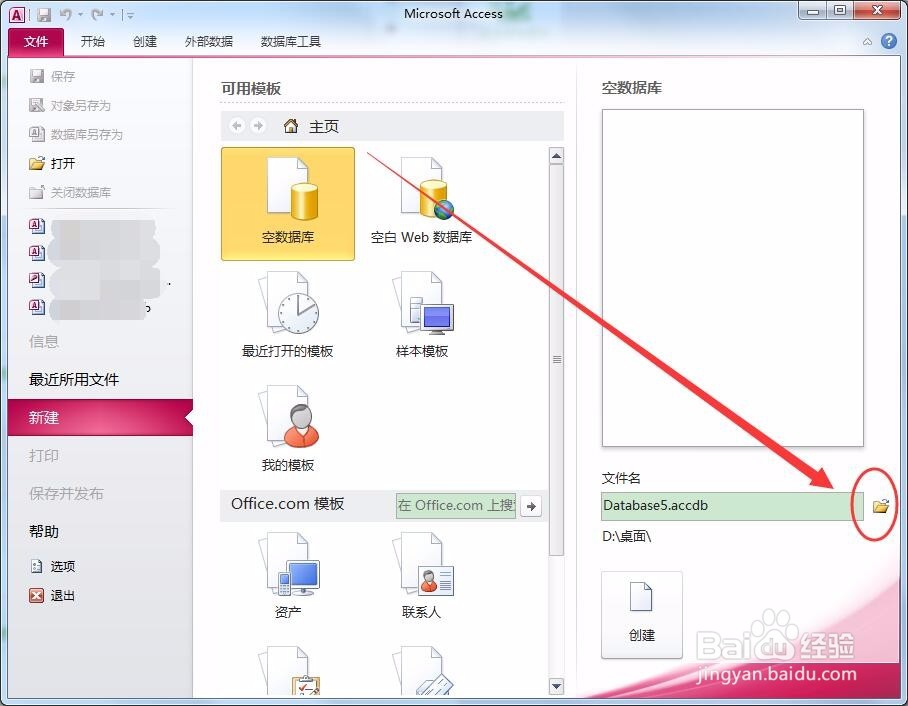Click the template navigation forward arrow
Image resolution: width=908 pixels, height=706 pixels.
[258, 126]
